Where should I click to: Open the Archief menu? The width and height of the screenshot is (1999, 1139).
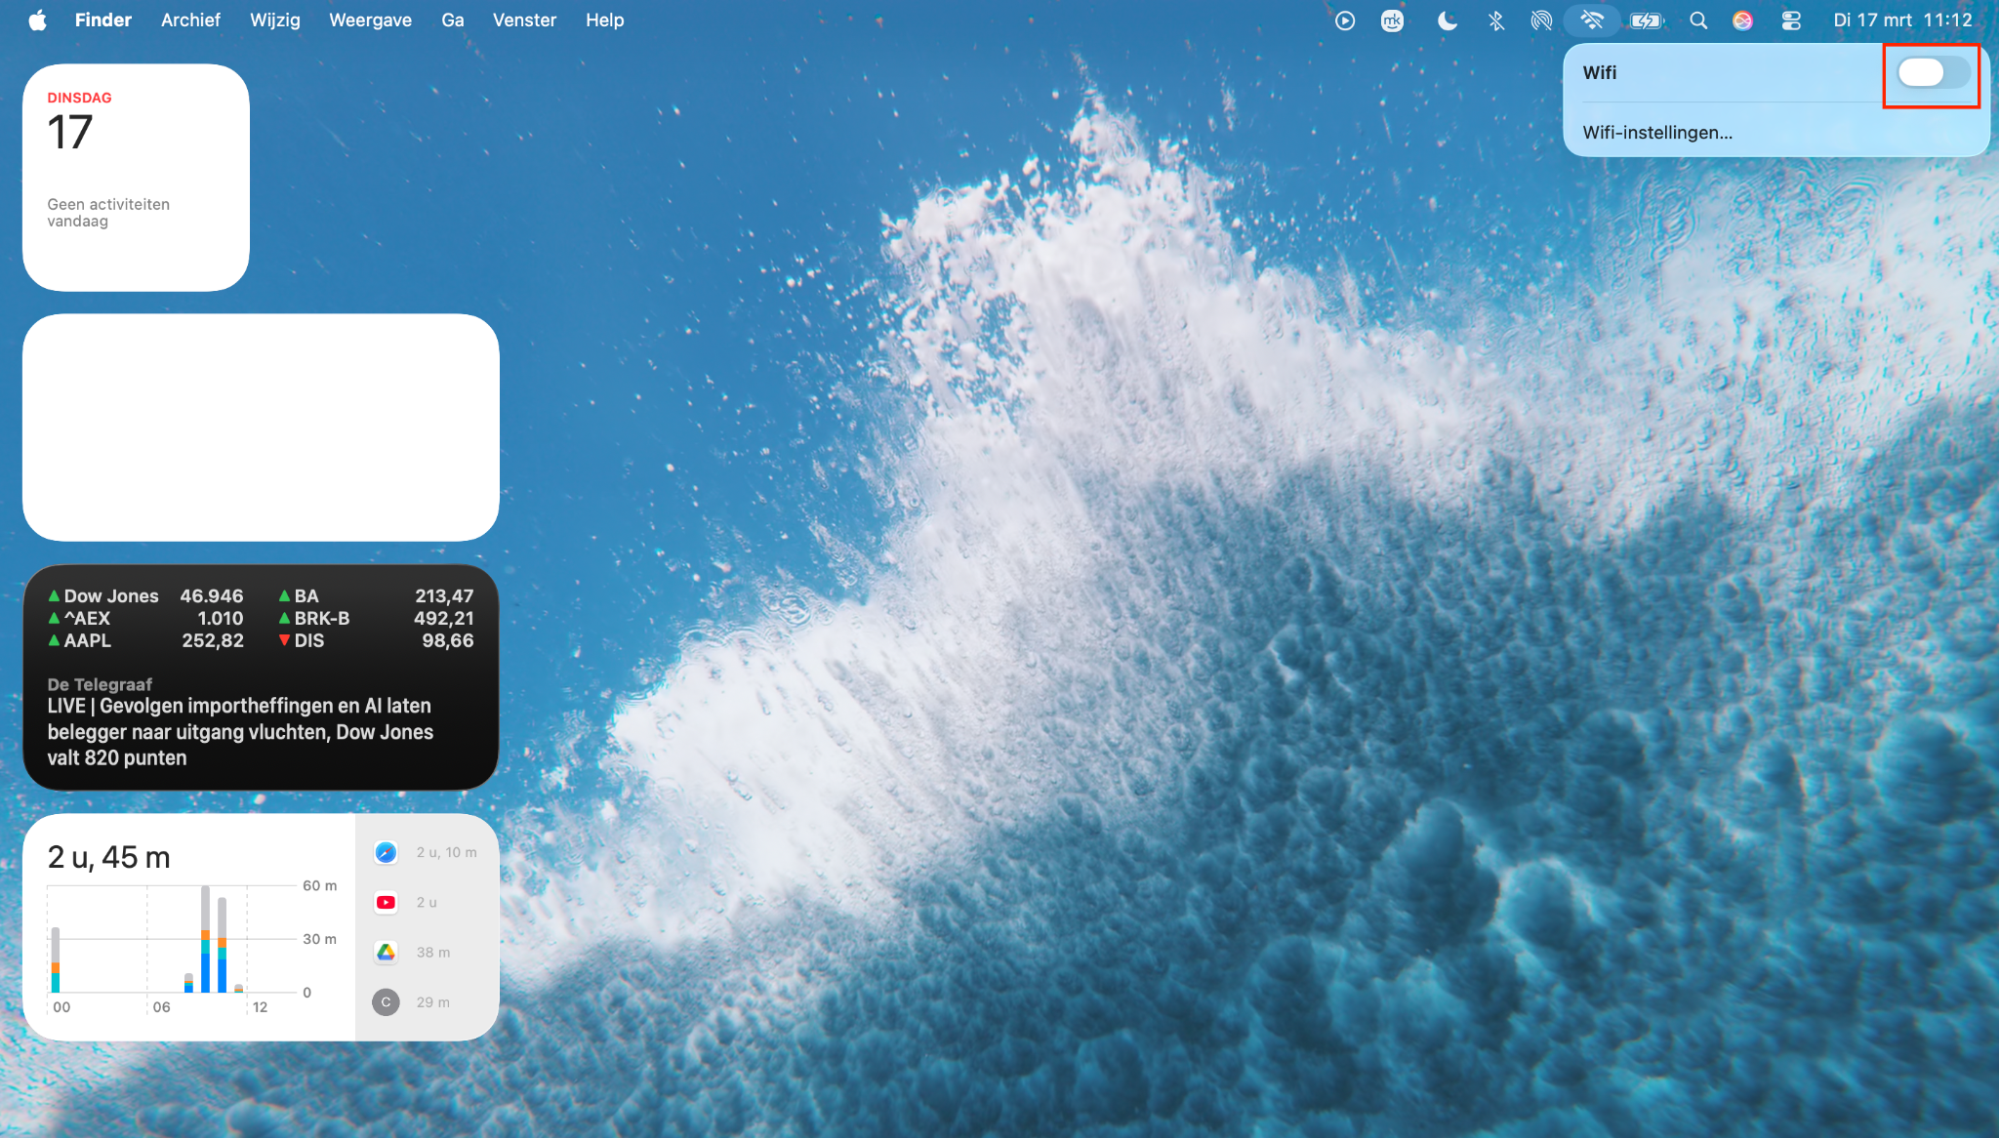click(190, 20)
